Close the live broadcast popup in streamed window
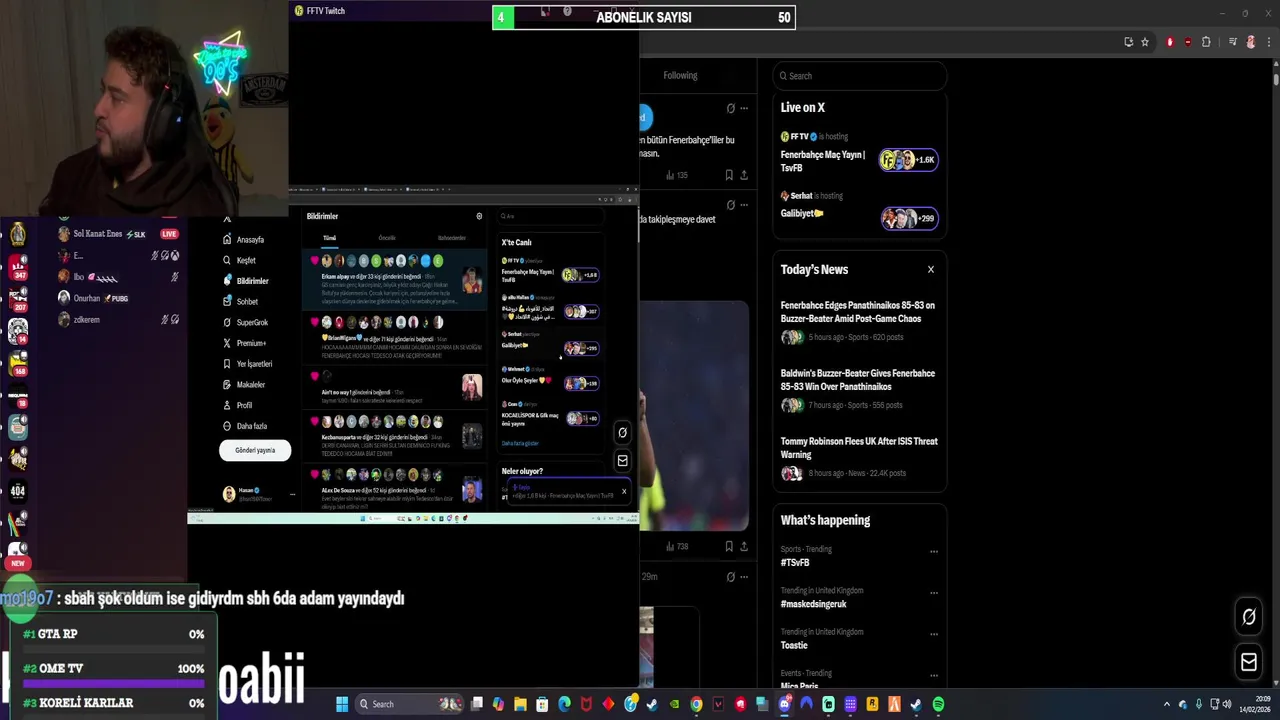The image size is (1280, 720). (624, 491)
